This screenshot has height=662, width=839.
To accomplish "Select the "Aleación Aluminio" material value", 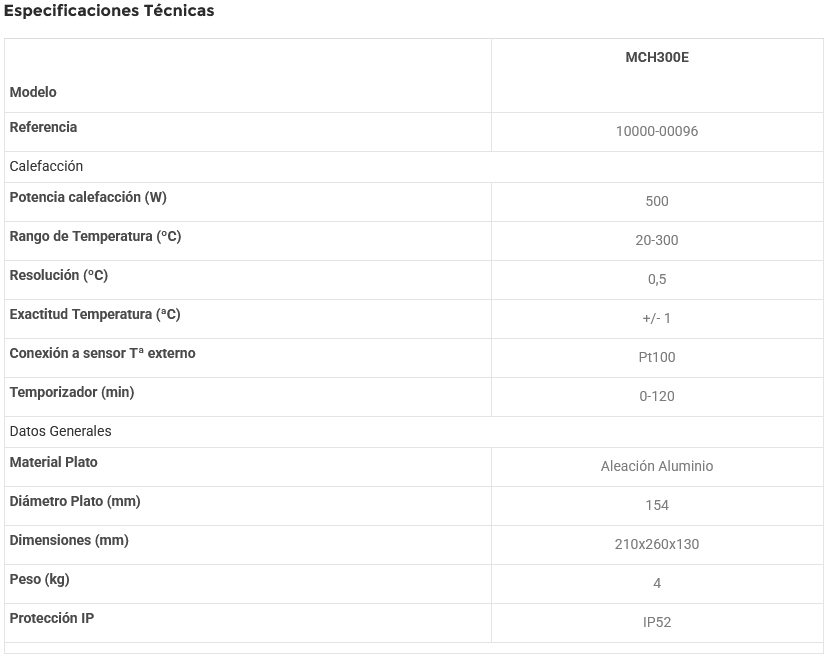I will click(657, 466).
